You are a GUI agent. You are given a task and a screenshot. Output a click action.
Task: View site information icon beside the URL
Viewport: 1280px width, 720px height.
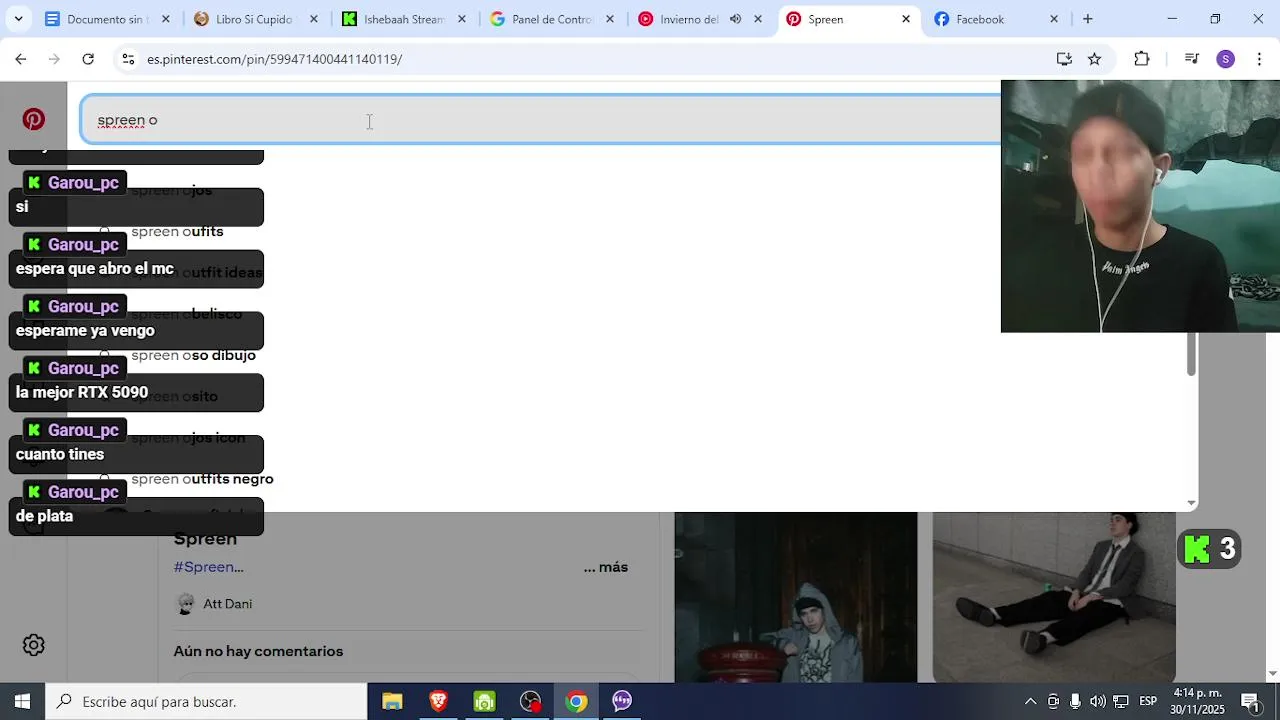tap(128, 59)
